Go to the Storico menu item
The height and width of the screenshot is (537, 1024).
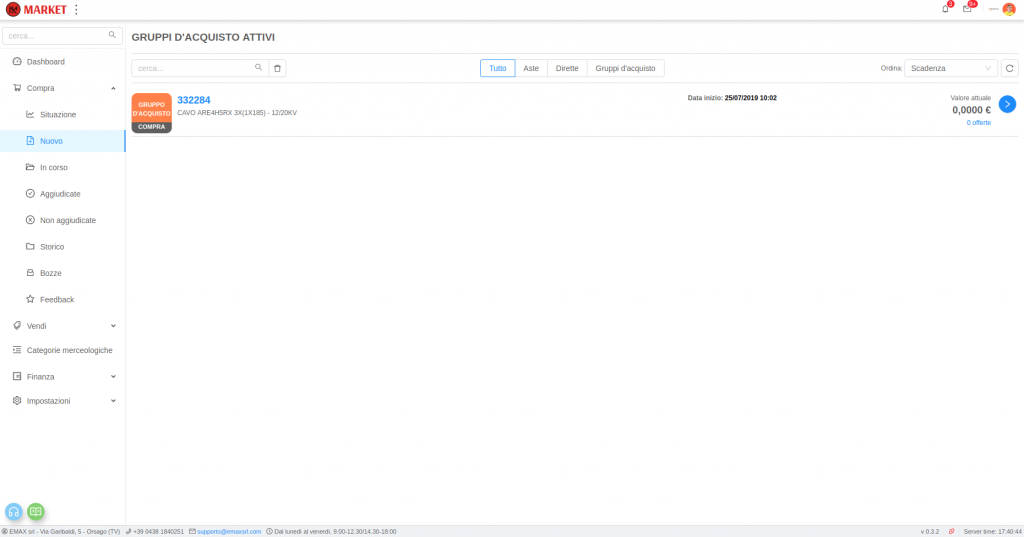tap(52, 246)
